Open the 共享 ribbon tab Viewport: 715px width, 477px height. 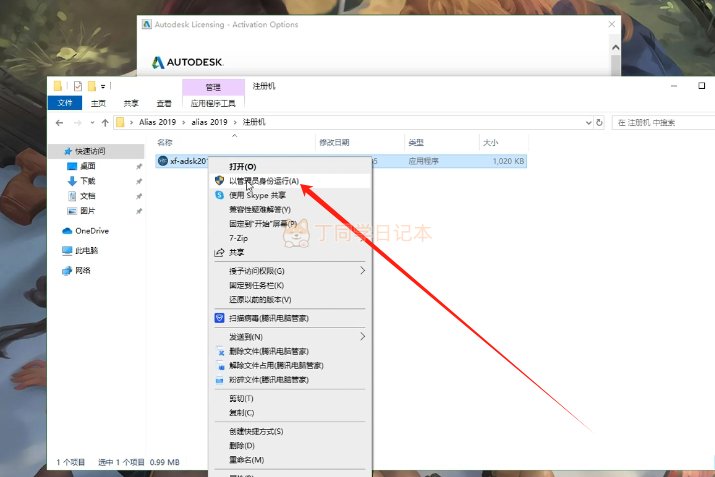[x=131, y=104]
